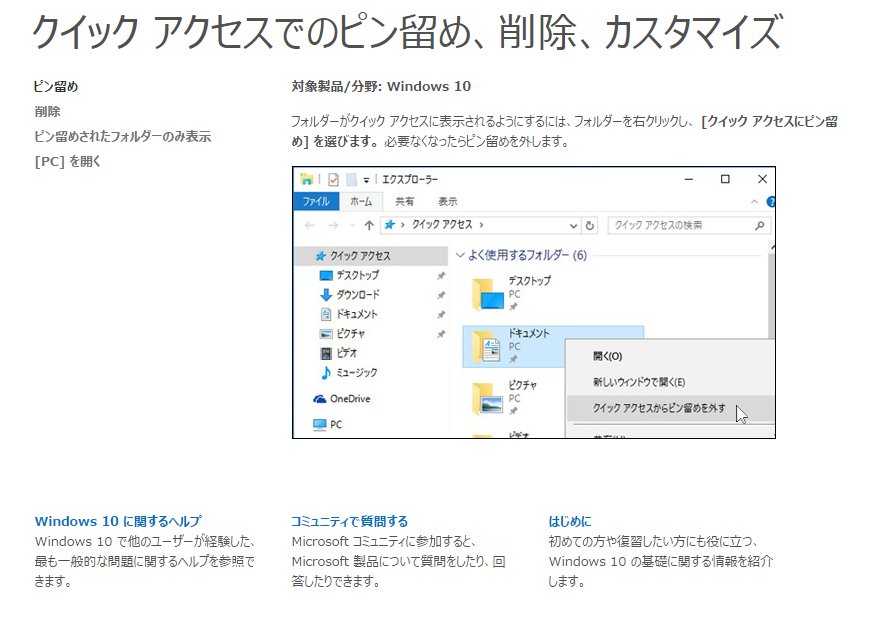Click the クイック アクセスの検索 search field

[689, 225]
